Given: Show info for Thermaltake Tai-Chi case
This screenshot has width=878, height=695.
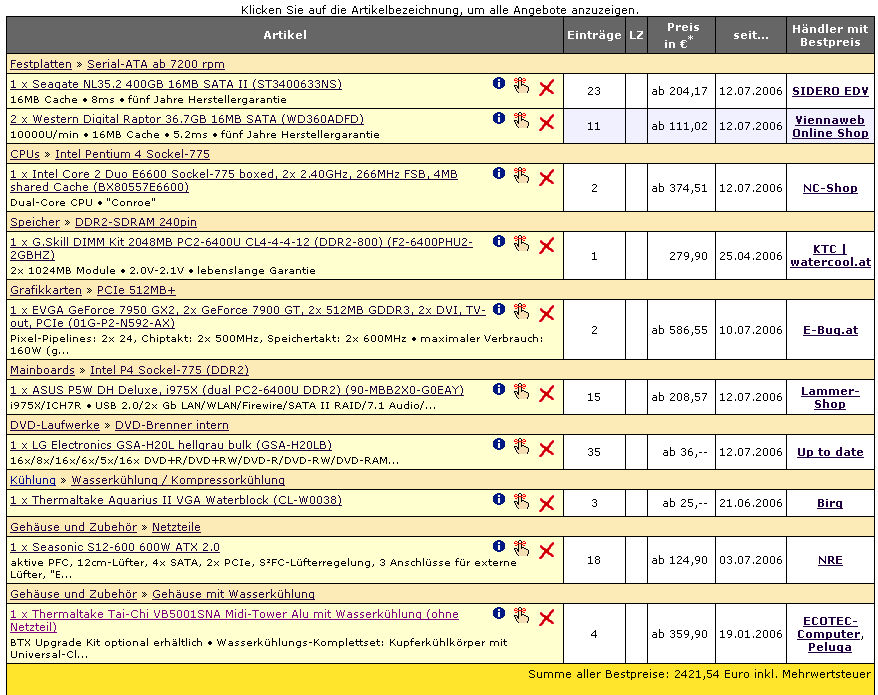Looking at the screenshot, I should point(499,613).
